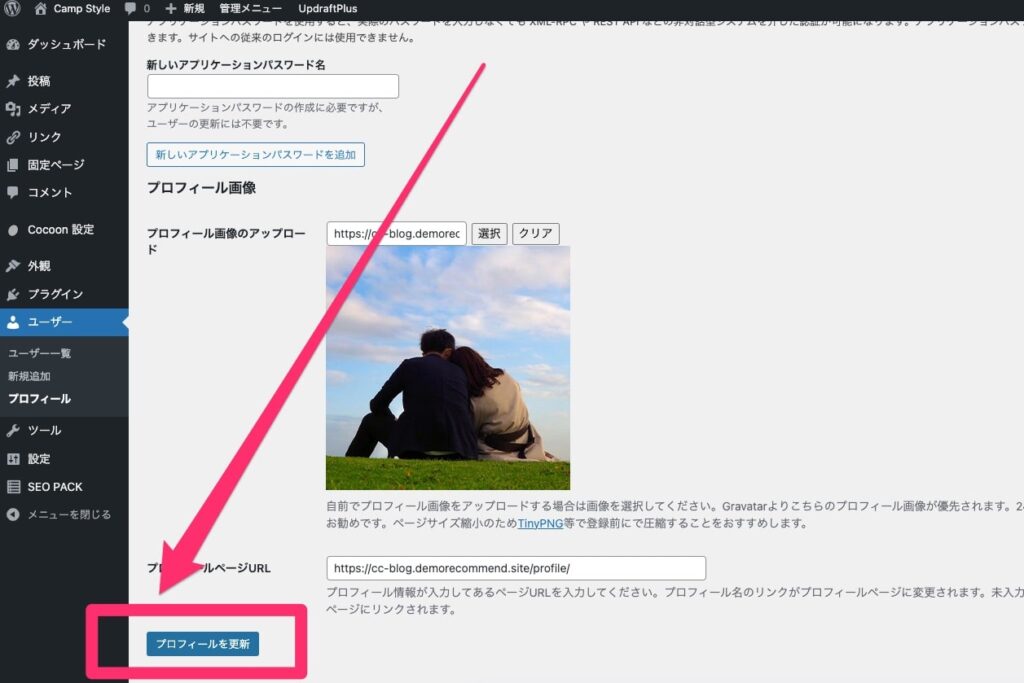Click the home icon beside Camp Style
Viewport: 1024px width, 683px height.
point(40,8)
